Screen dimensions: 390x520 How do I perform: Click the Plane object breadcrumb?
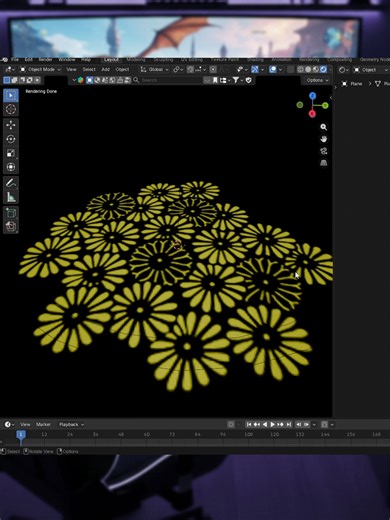pyautogui.click(x=352, y=84)
